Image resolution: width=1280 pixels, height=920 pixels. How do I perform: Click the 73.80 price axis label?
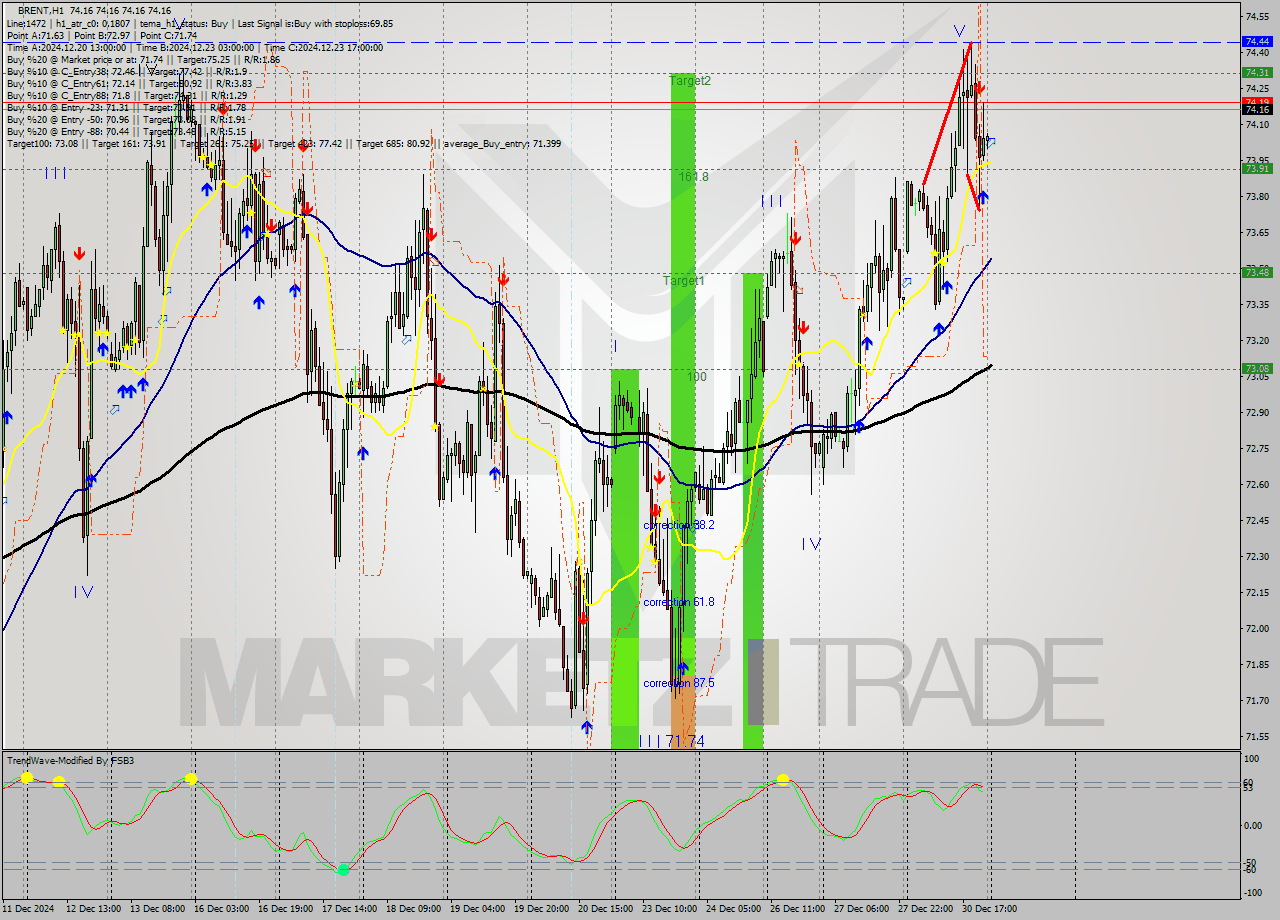(x=1257, y=196)
